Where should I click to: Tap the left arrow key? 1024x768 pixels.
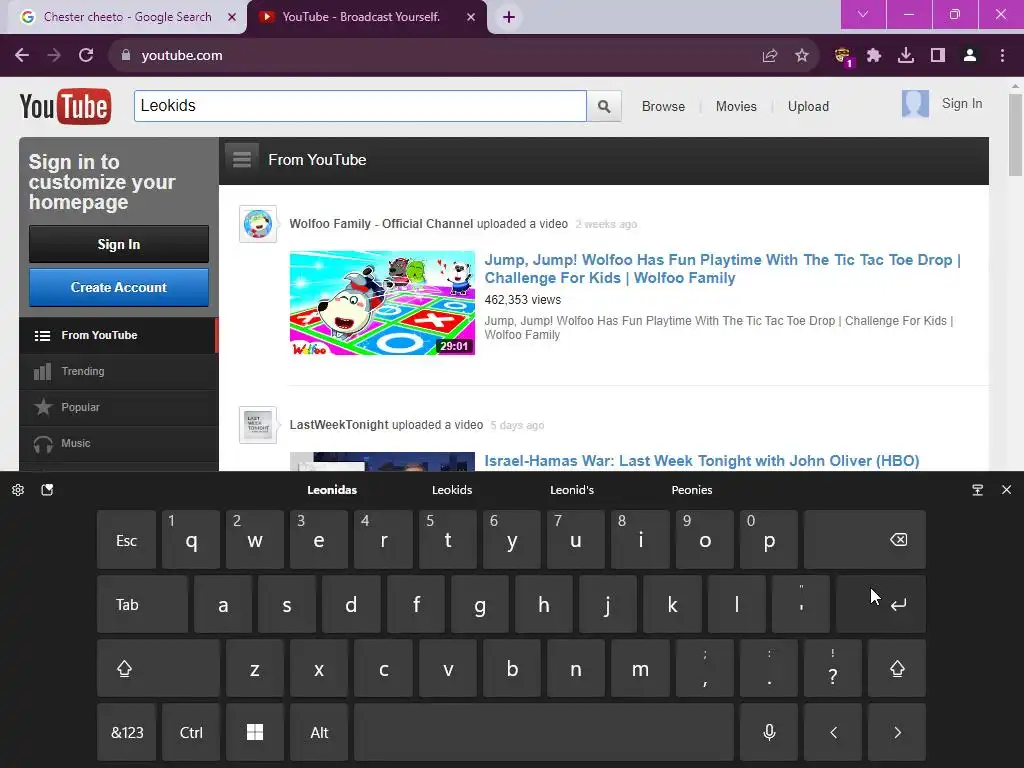point(833,732)
